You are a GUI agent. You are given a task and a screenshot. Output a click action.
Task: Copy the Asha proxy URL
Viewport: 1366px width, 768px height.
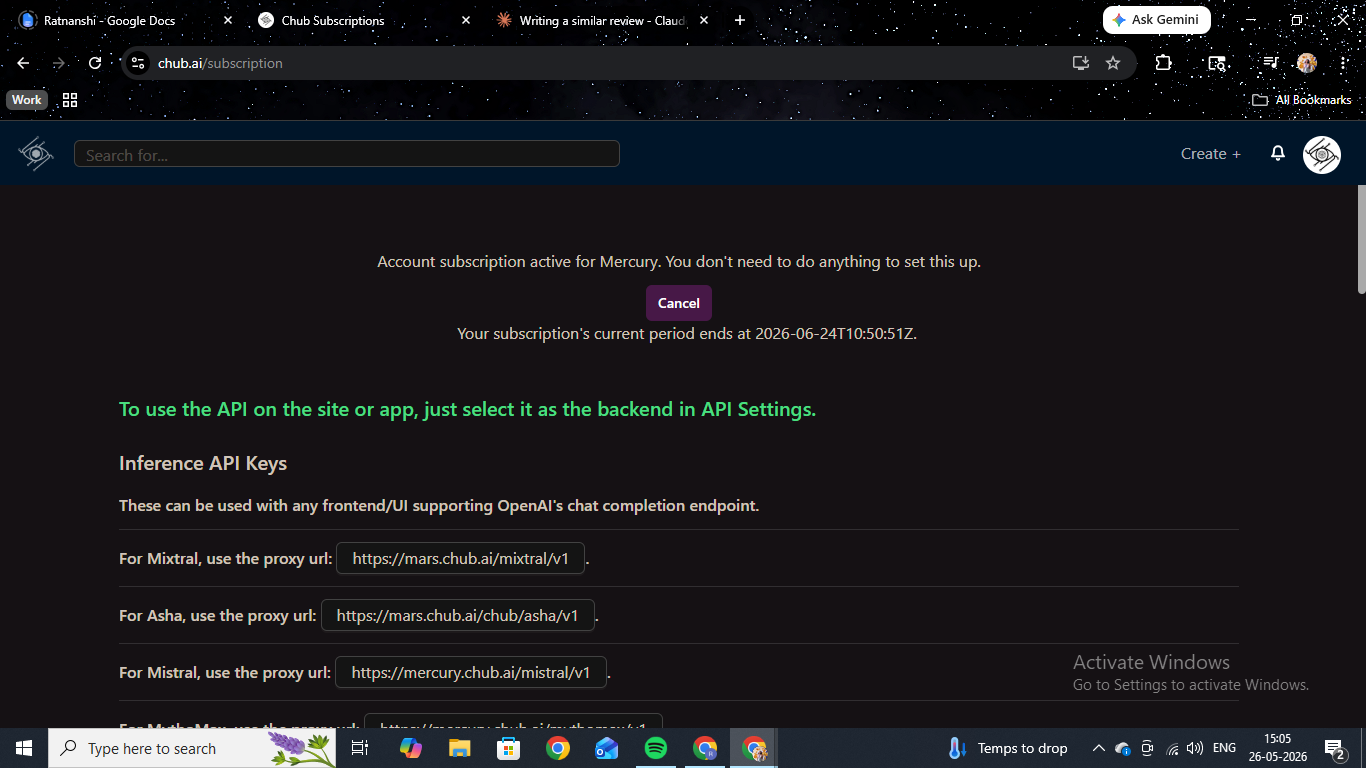click(458, 616)
